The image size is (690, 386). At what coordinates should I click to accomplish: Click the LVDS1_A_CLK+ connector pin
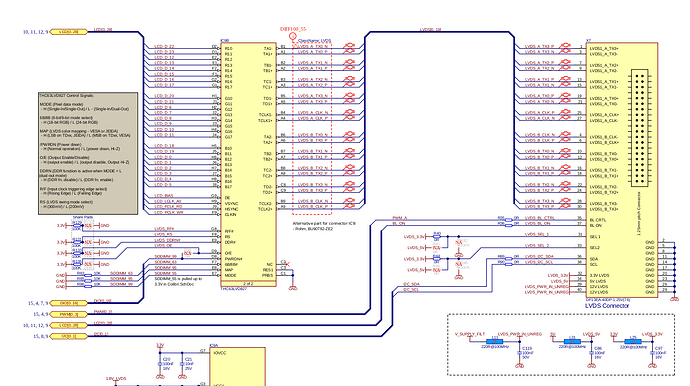[x=604, y=115]
